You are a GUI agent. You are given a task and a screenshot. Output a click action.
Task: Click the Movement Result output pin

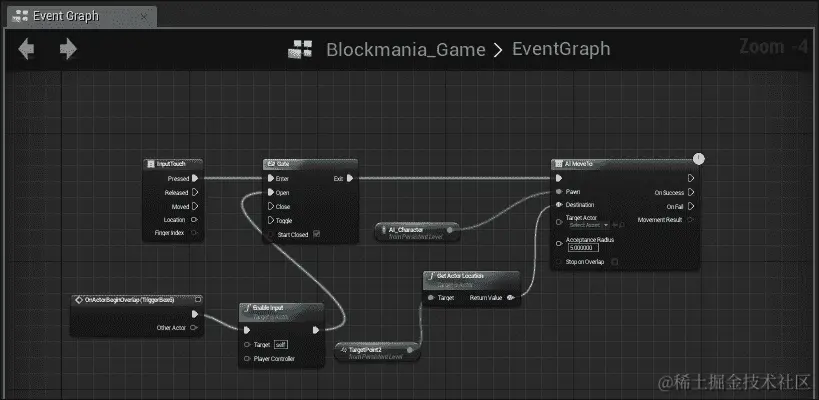click(x=691, y=220)
